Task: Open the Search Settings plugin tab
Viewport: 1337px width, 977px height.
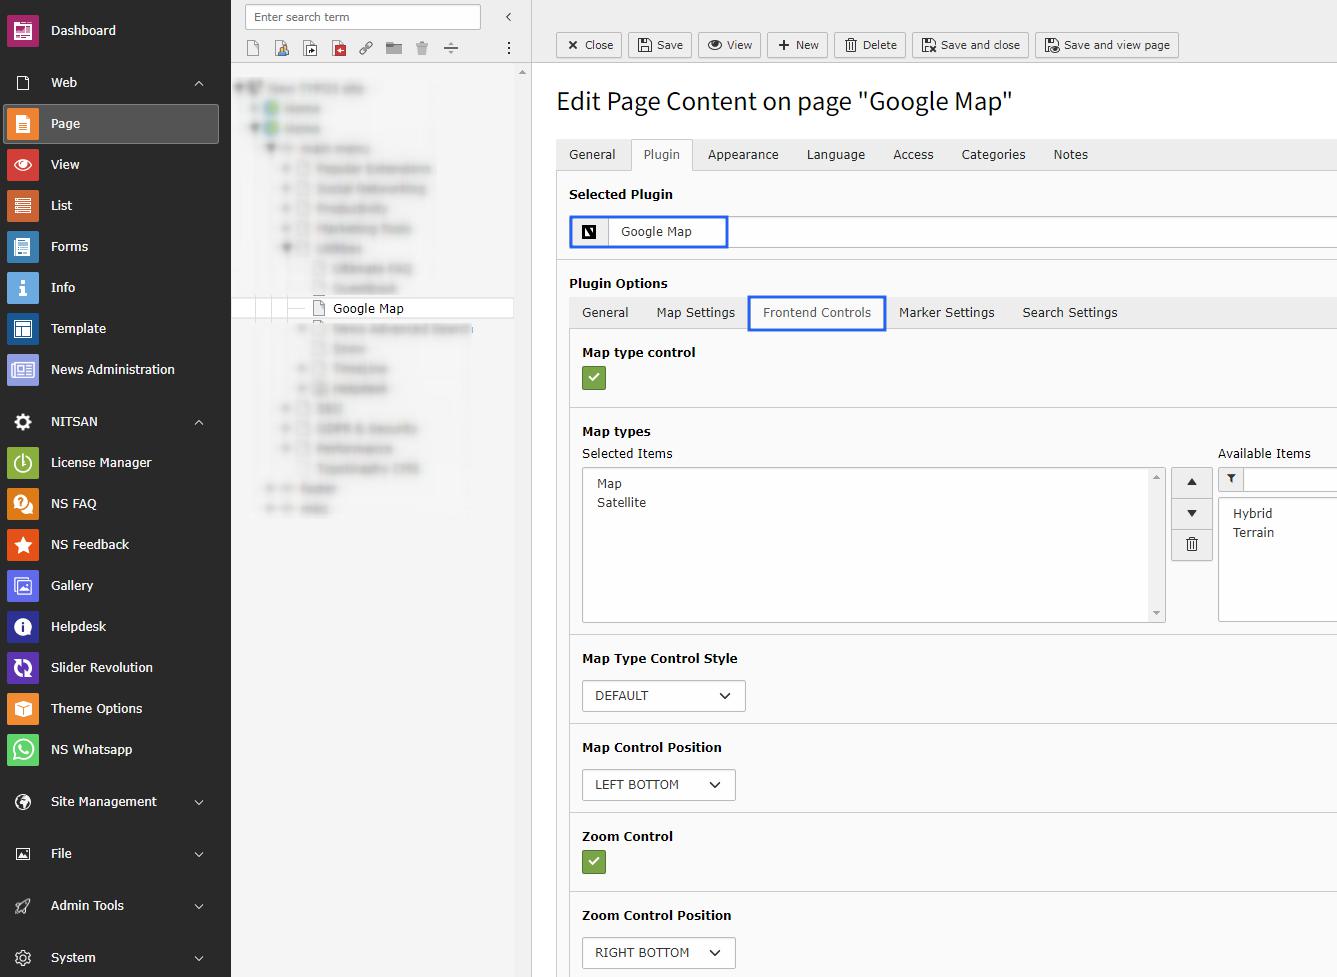Action: coord(1069,313)
